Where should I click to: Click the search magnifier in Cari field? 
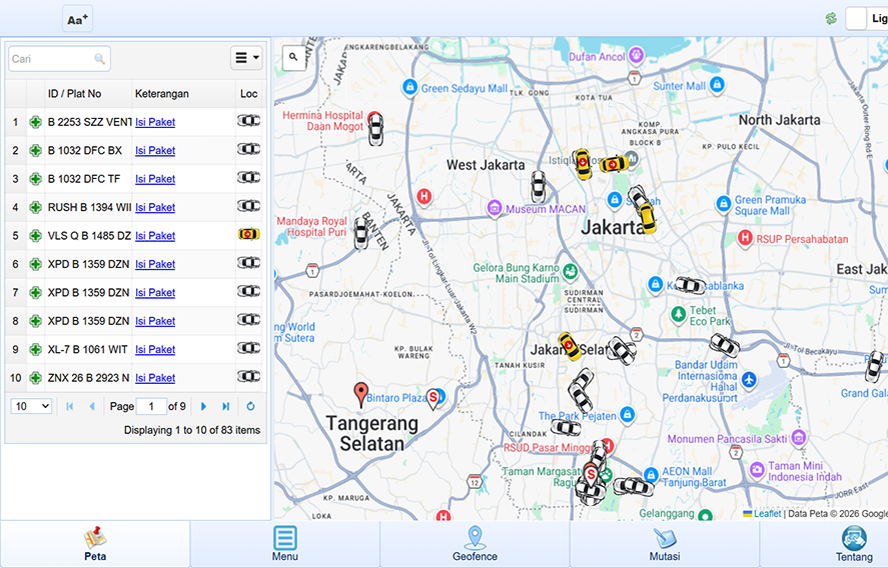pyautogui.click(x=100, y=59)
